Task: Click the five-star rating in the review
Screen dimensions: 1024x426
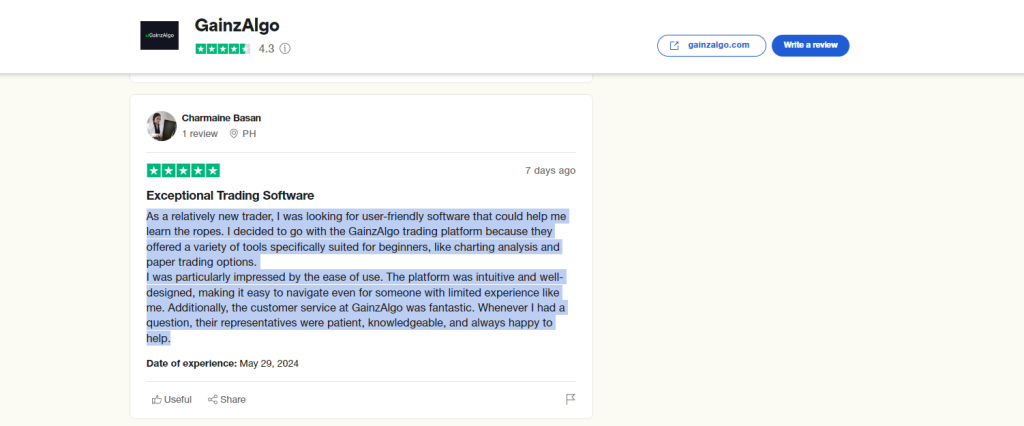Action: [184, 171]
